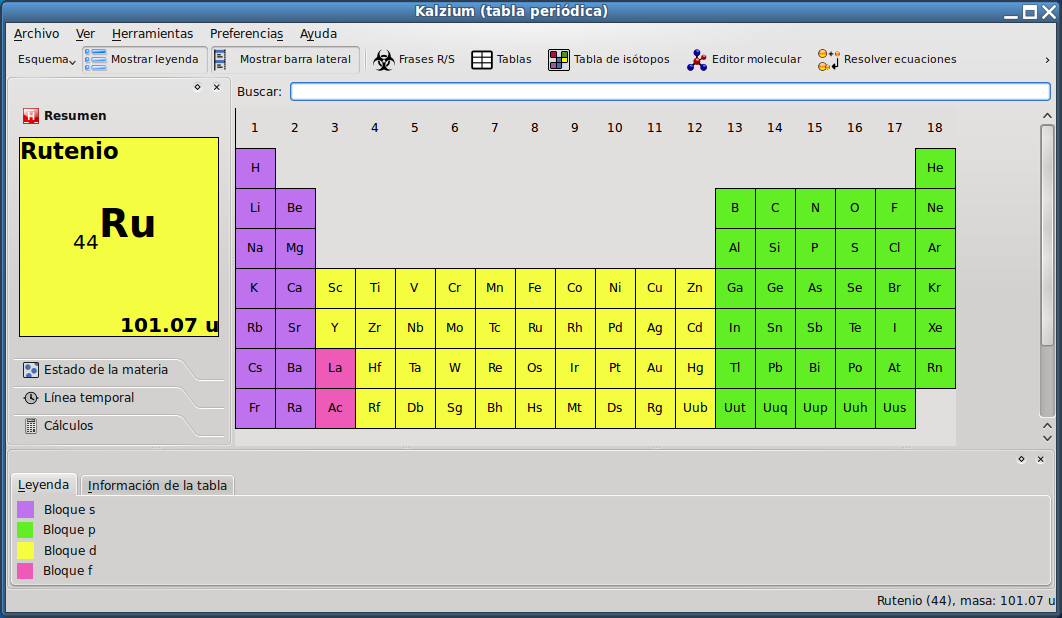The width and height of the screenshot is (1062, 618).
Task: Select the Hydrogen (H) element
Action: click(255, 168)
